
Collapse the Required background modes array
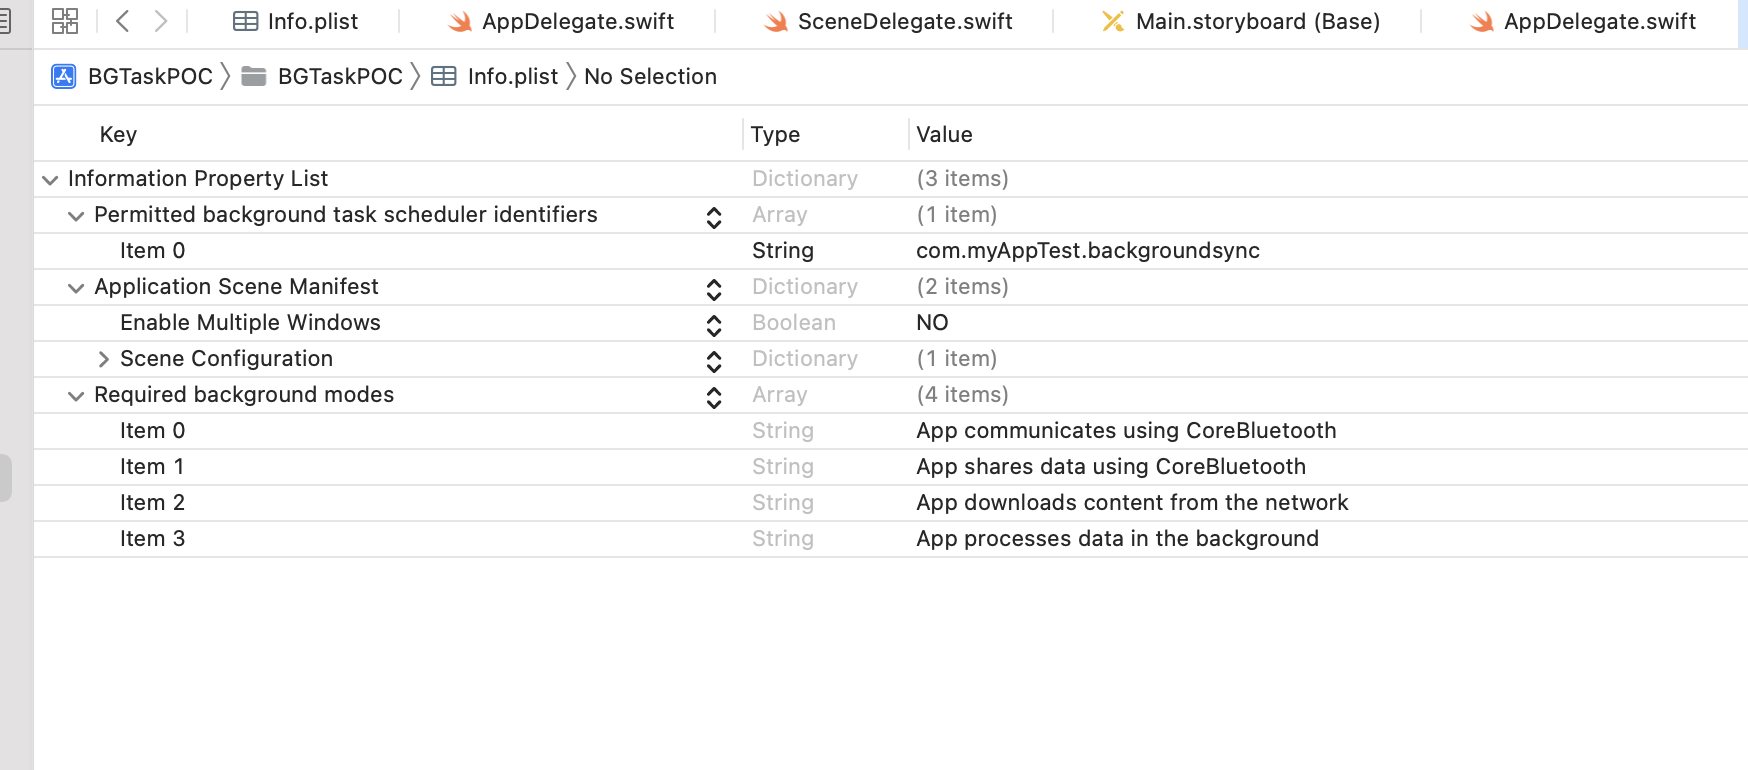pyautogui.click(x=76, y=396)
